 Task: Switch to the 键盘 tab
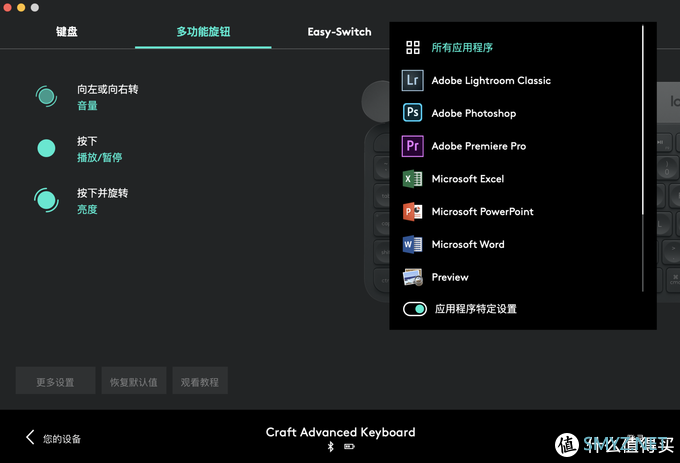[x=67, y=32]
